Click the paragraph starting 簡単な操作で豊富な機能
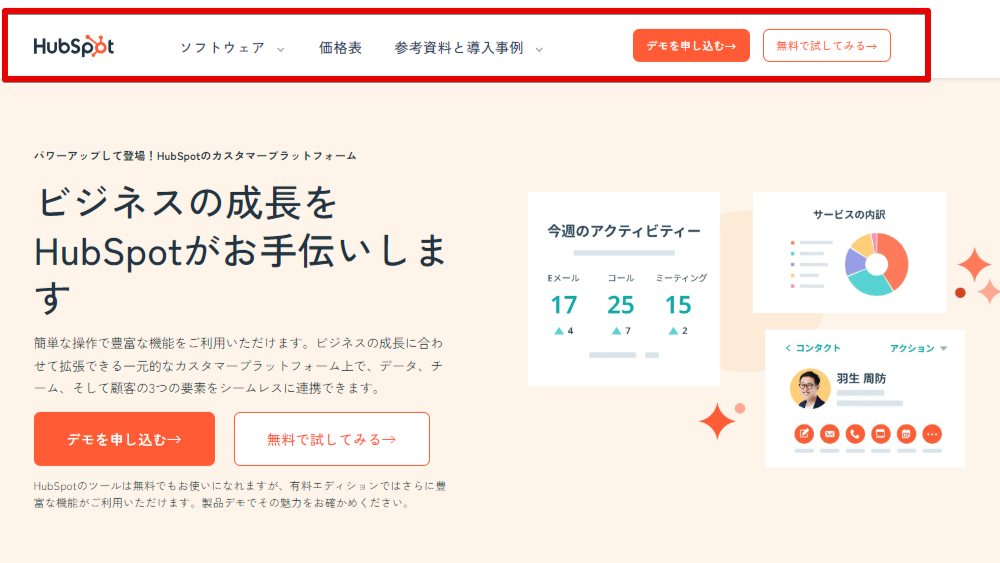Screen dimensions: 1000x563 [239, 365]
